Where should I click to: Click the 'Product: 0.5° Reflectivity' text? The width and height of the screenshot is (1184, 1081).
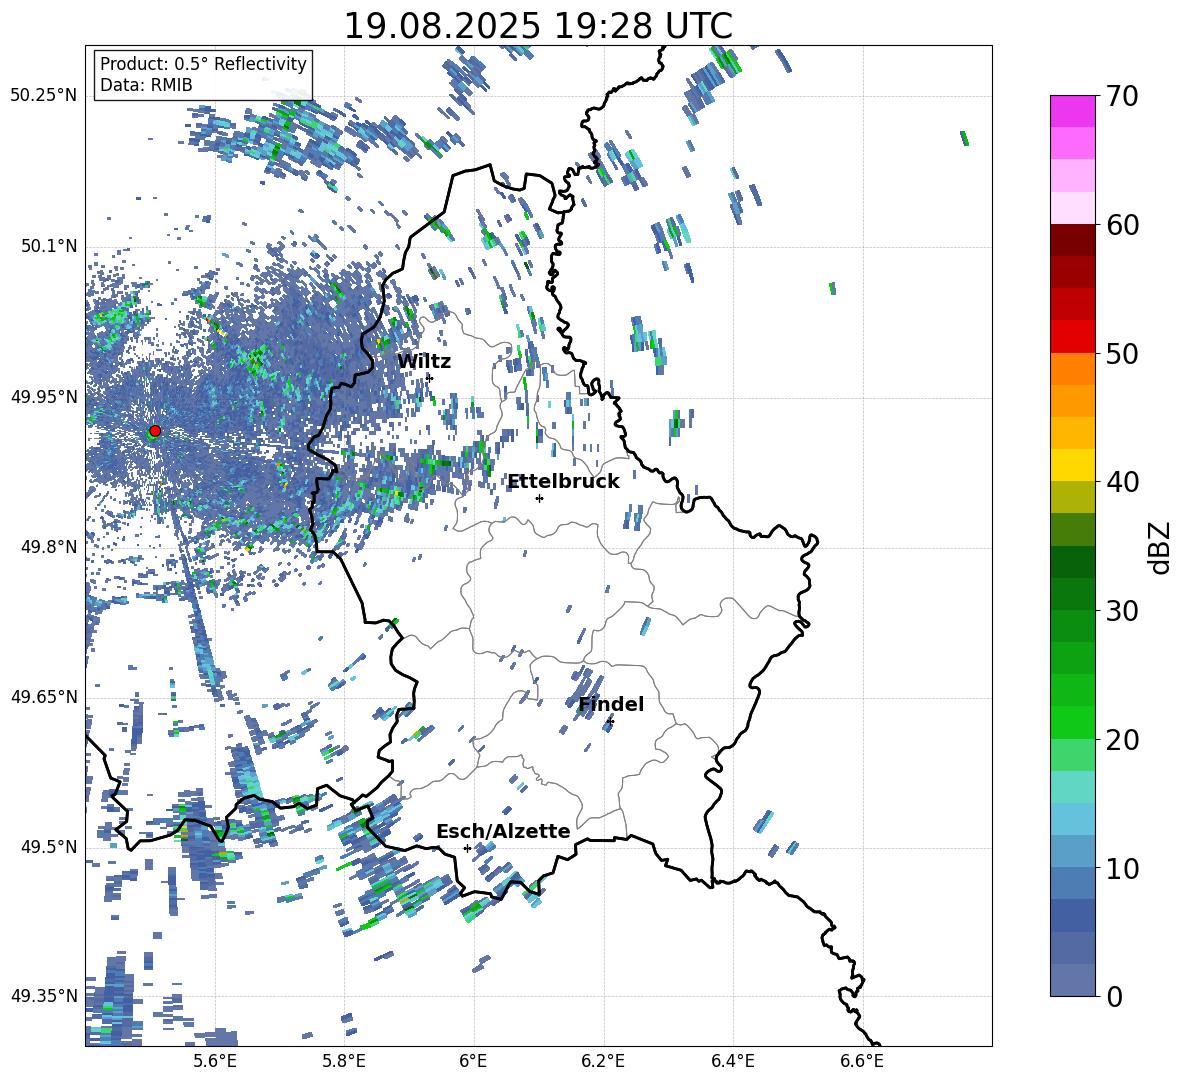pyautogui.click(x=203, y=64)
